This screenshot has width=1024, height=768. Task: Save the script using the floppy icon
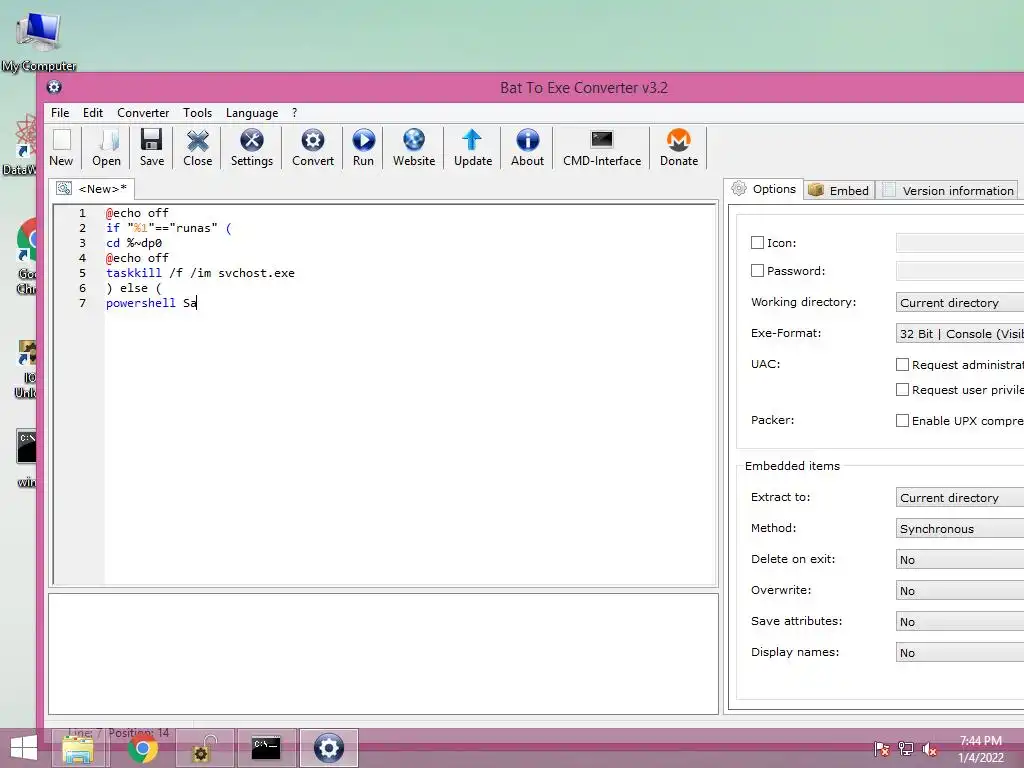152,148
